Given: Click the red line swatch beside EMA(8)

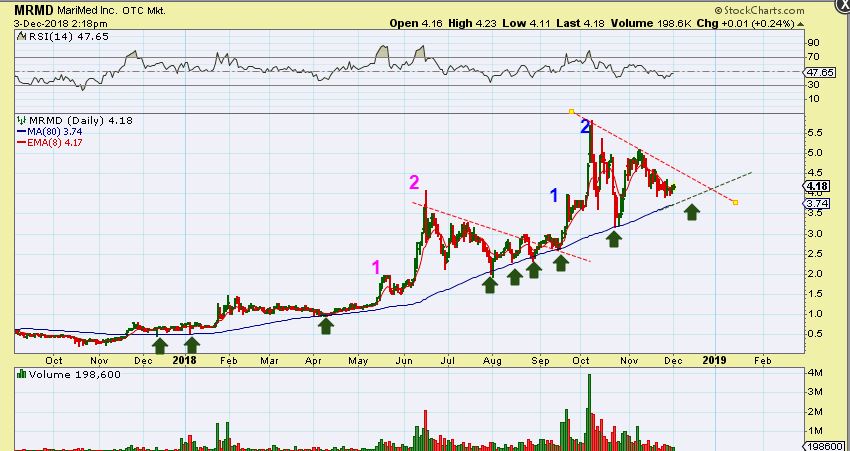Looking at the screenshot, I should click(22, 143).
